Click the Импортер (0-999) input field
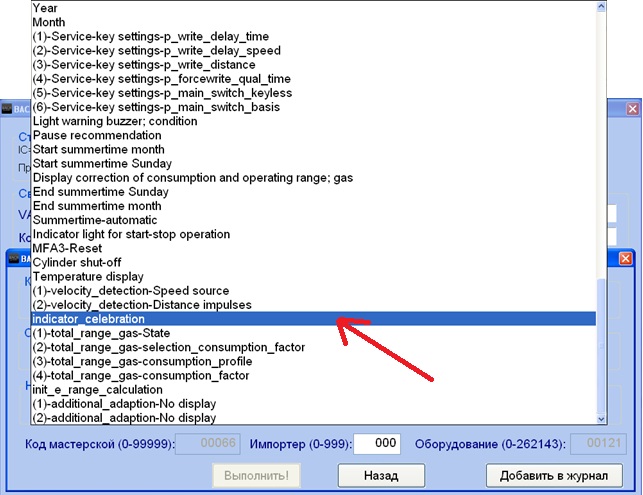Viewport: 643px width, 495px height. [378, 444]
